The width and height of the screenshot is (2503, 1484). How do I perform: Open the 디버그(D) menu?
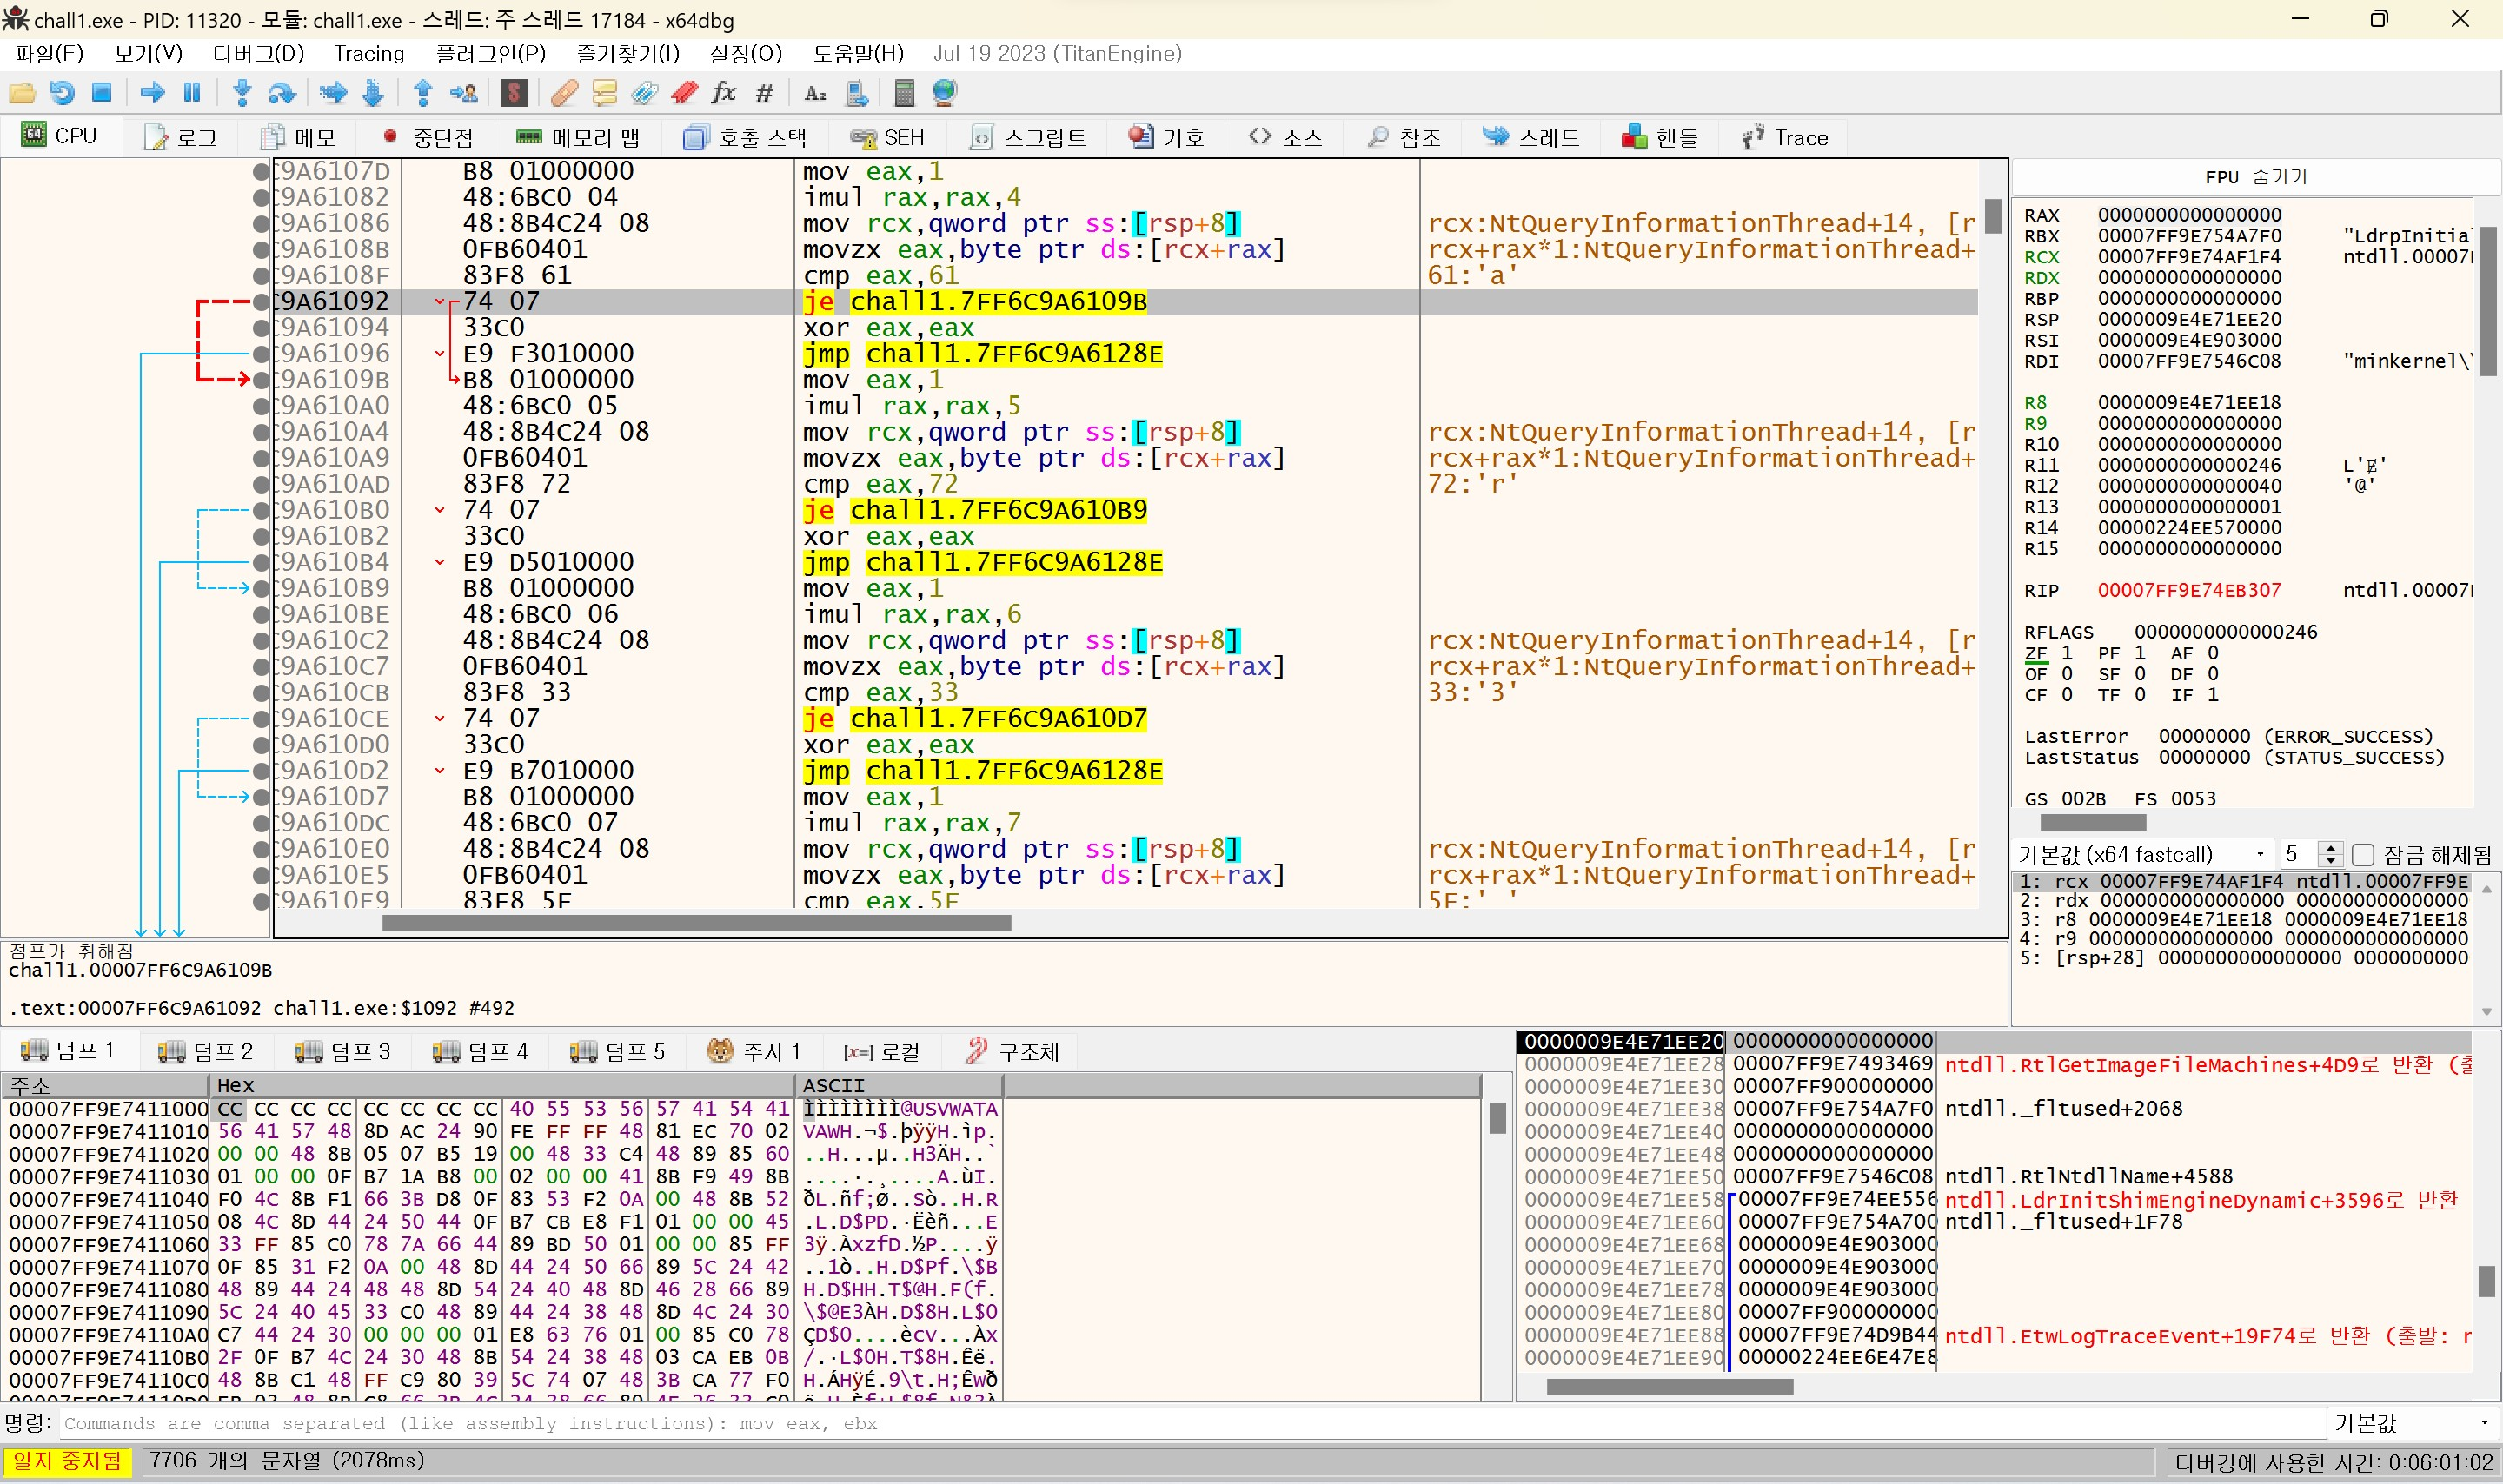258,53
